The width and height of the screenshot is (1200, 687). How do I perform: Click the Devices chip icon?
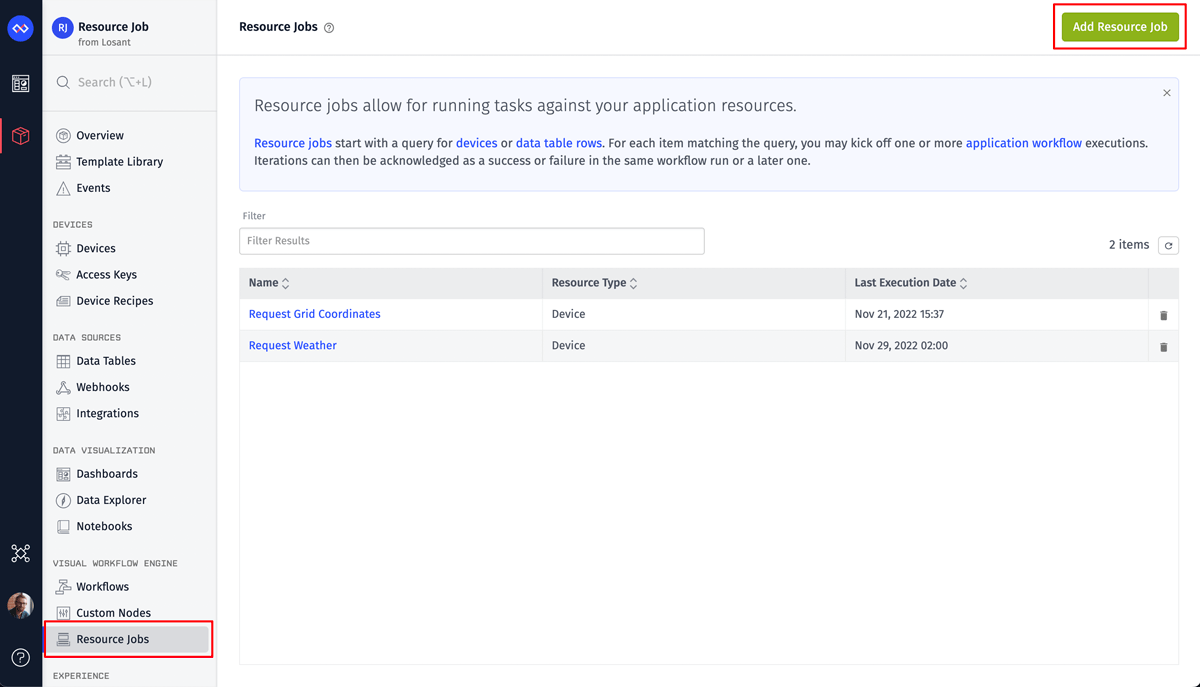coord(63,248)
